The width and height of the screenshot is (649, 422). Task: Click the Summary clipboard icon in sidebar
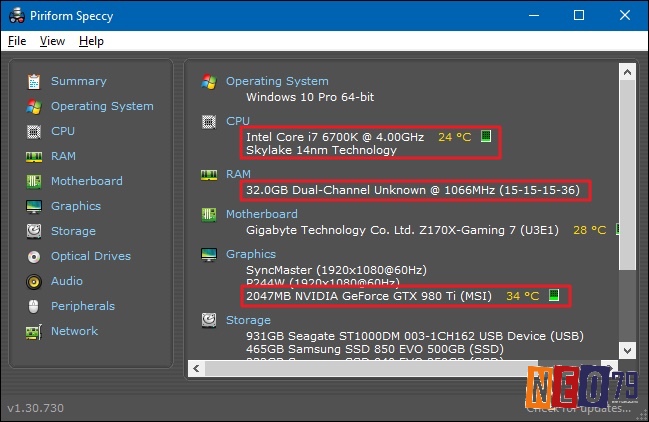[x=34, y=82]
